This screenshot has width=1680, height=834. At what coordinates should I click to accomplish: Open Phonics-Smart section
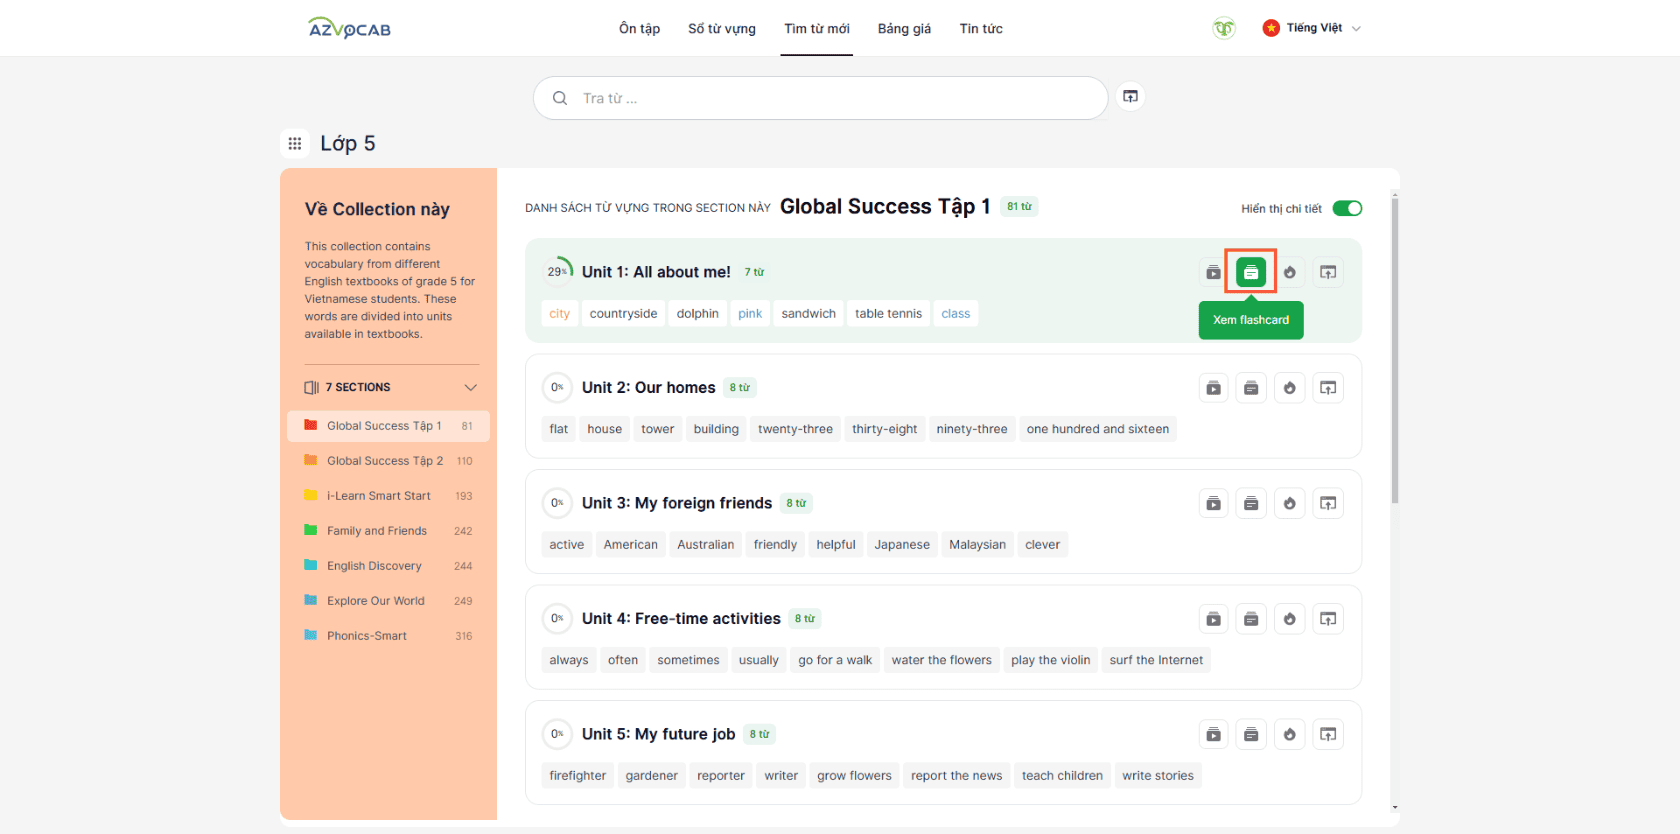click(388, 636)
